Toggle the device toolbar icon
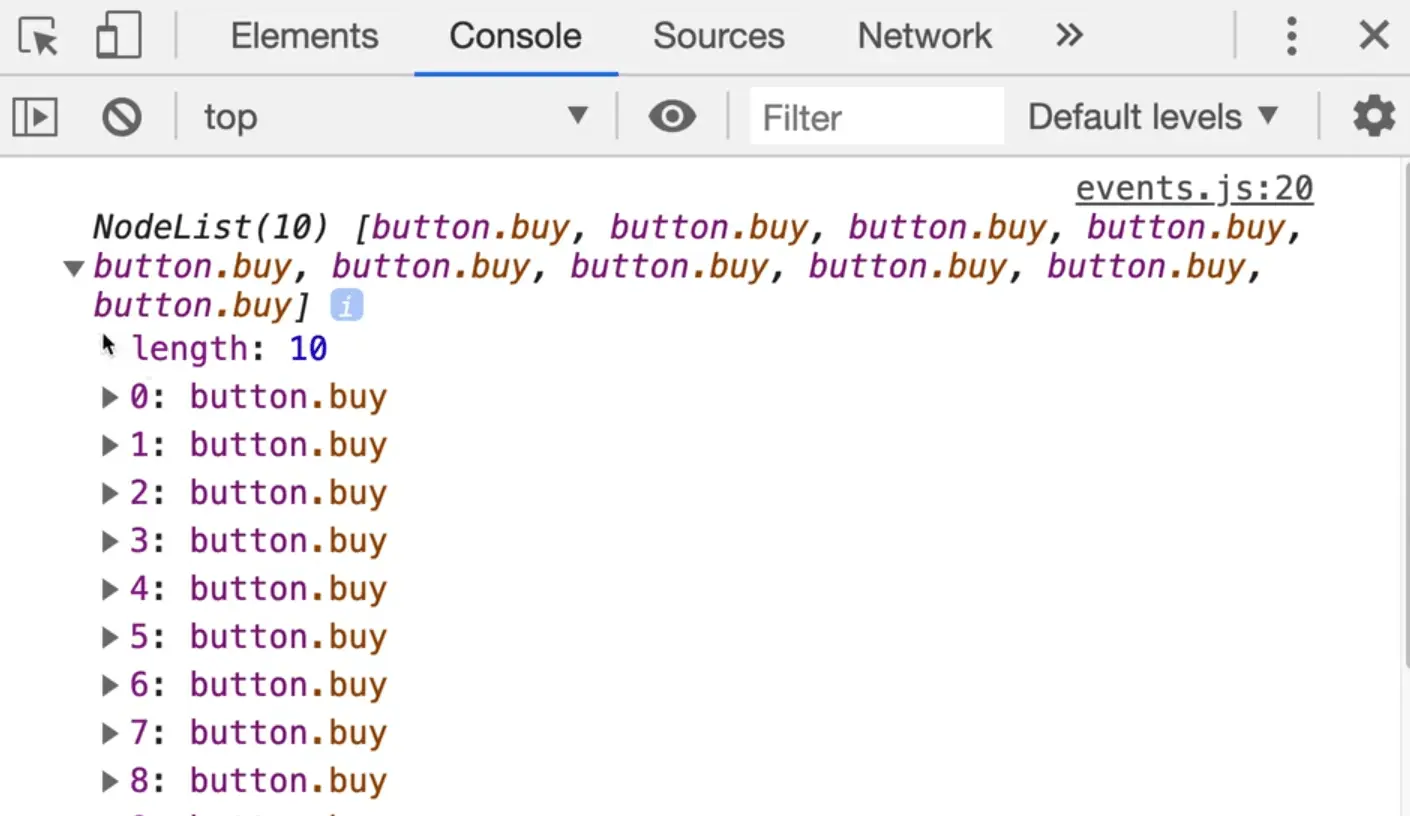1410x816 pixels. pyautogui.click(x=118, y=37)
